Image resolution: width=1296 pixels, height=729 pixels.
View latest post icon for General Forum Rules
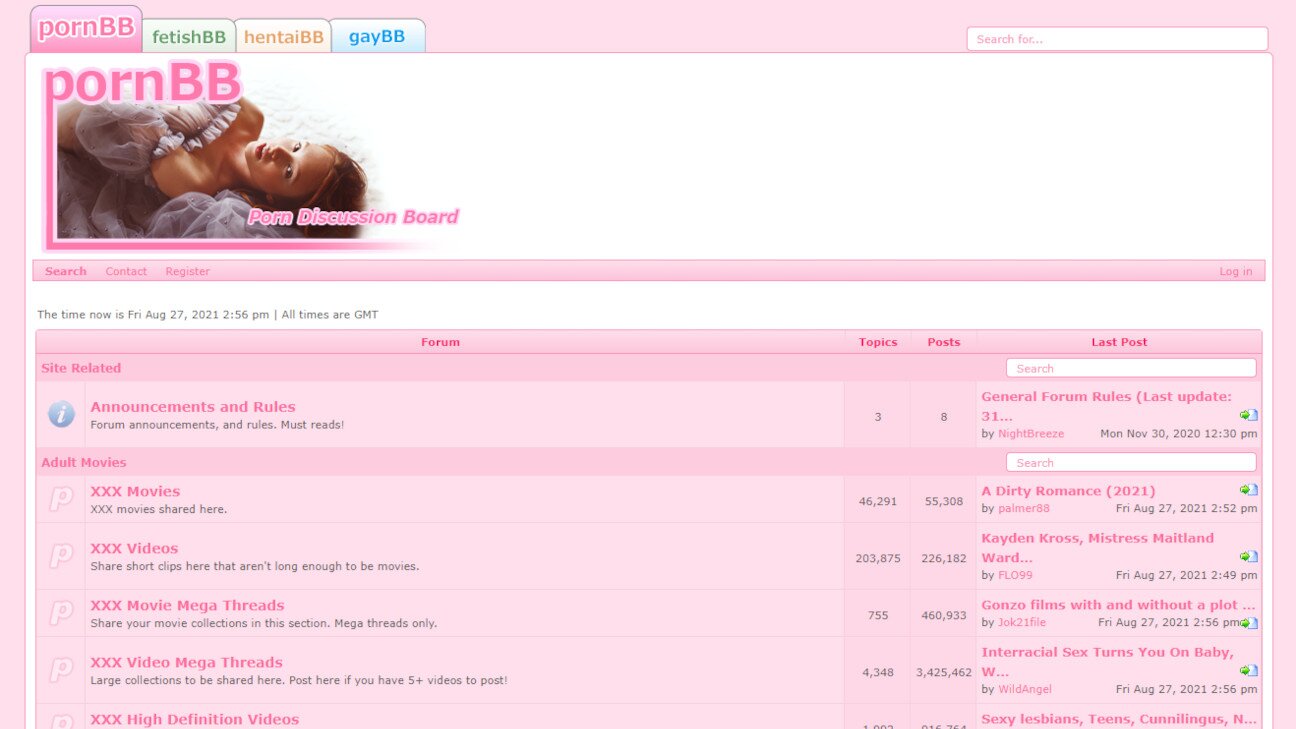(x=1249, y=415)
